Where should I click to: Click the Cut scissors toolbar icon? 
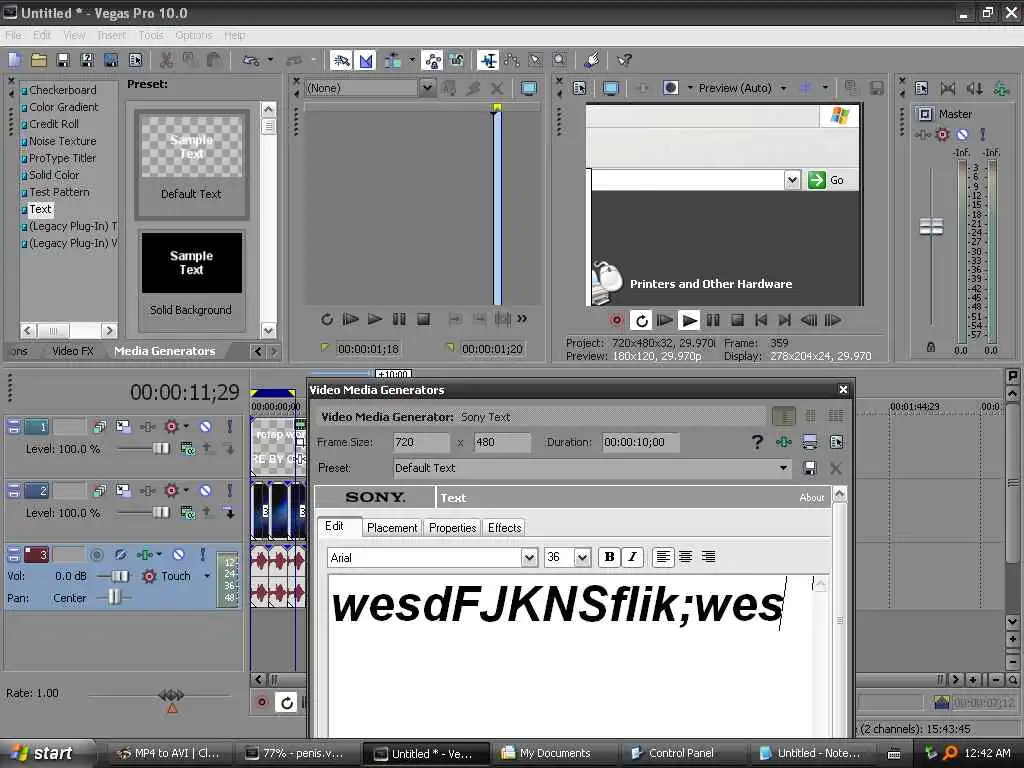click(167, 61)
